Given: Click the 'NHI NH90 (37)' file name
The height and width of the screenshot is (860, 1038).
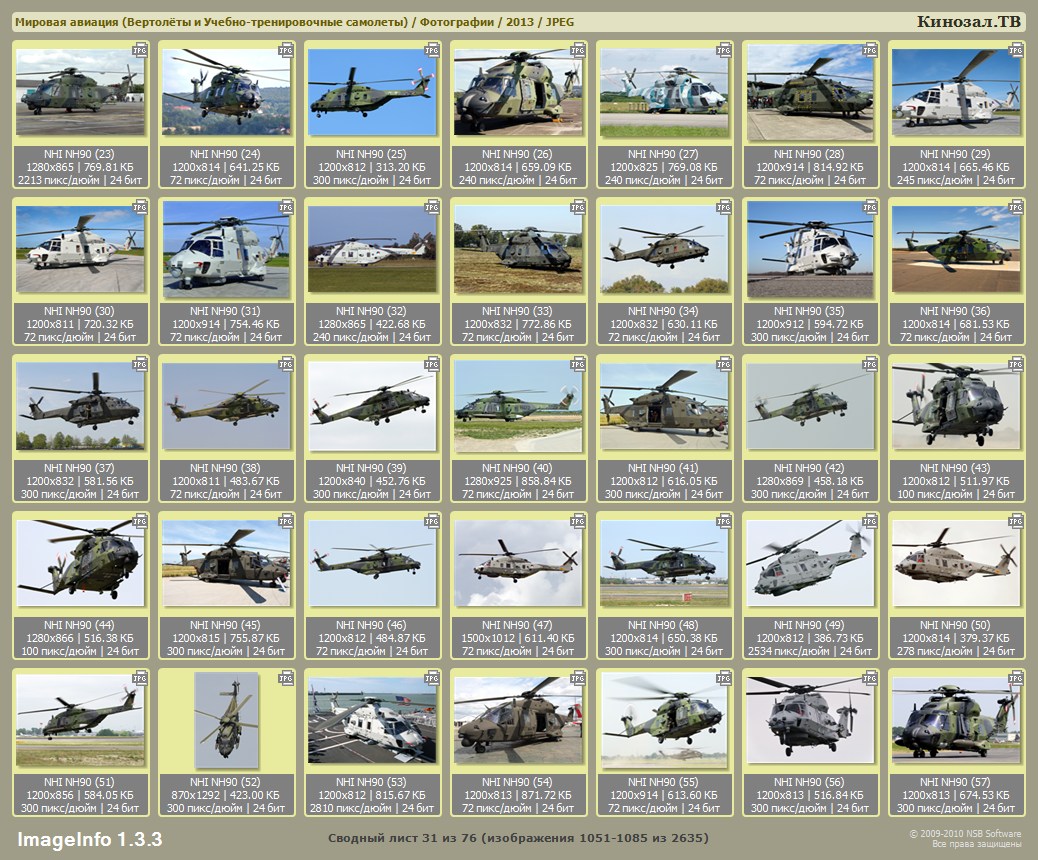Looking at the screenshot, I should click(x=79, y=468).
